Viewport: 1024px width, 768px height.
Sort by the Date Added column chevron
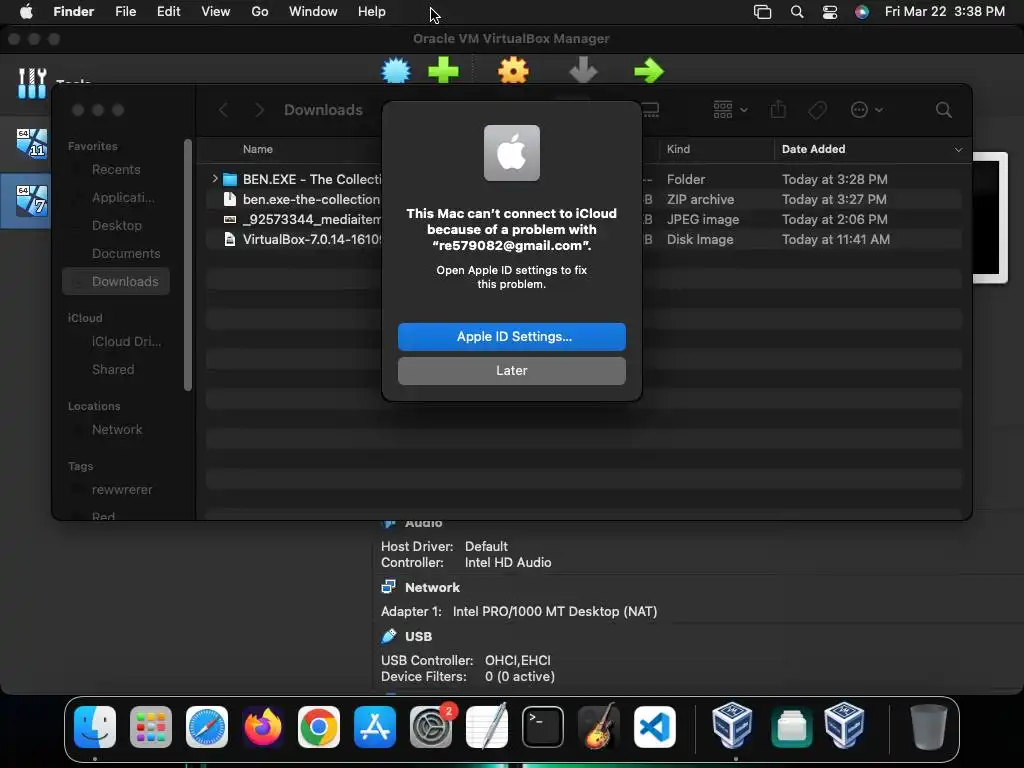(x=958, y=150)
